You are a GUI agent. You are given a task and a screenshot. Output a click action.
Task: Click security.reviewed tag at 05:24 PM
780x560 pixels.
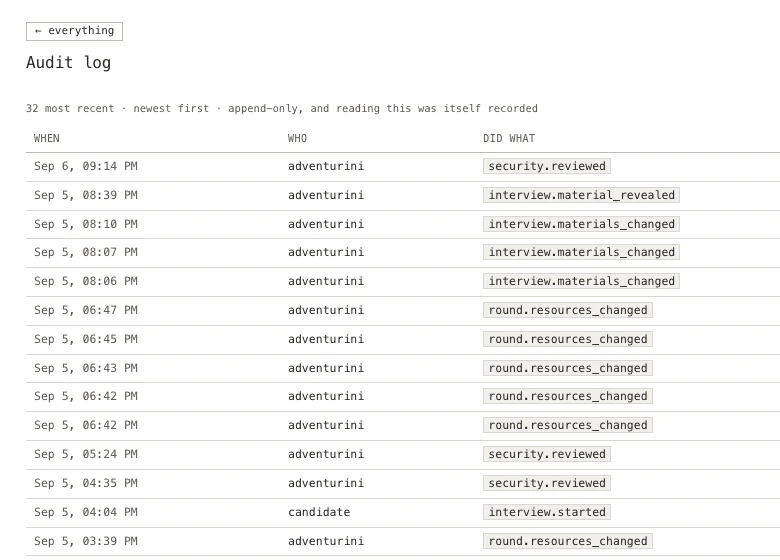click(x=547, y=454)
